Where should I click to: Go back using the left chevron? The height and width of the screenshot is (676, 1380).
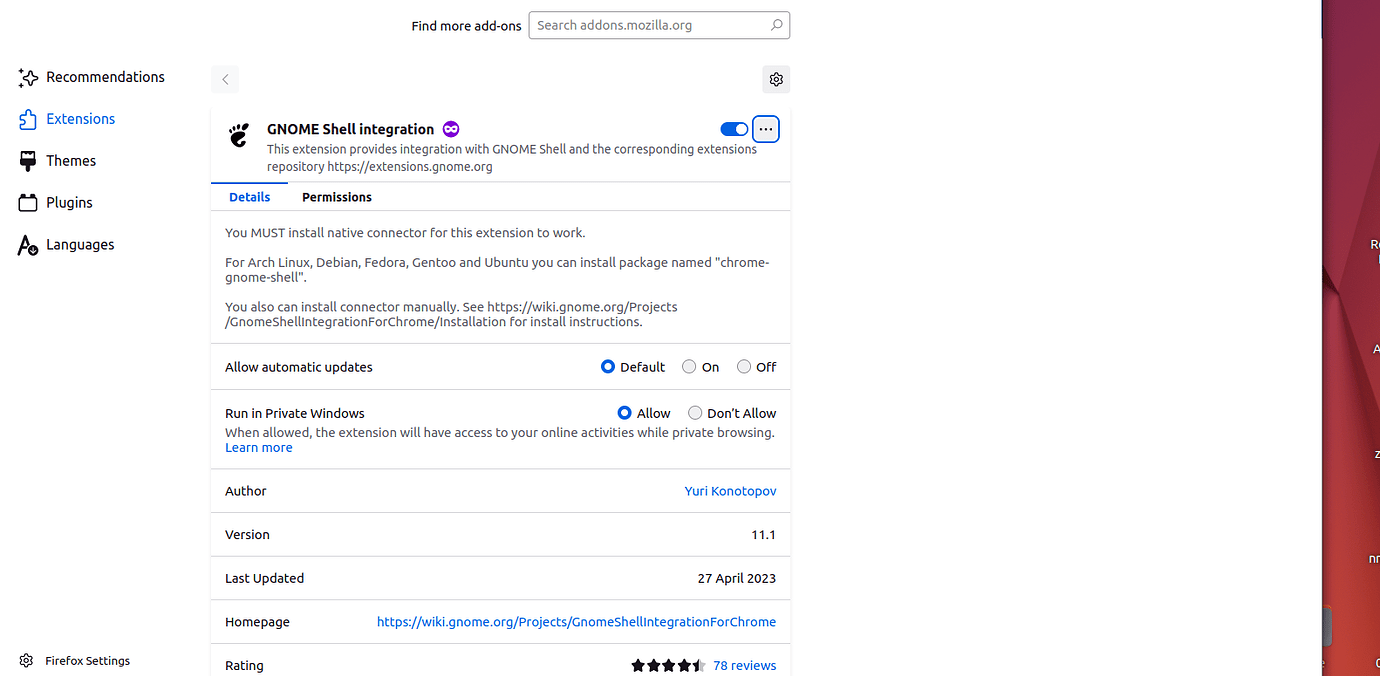point(225,79)
